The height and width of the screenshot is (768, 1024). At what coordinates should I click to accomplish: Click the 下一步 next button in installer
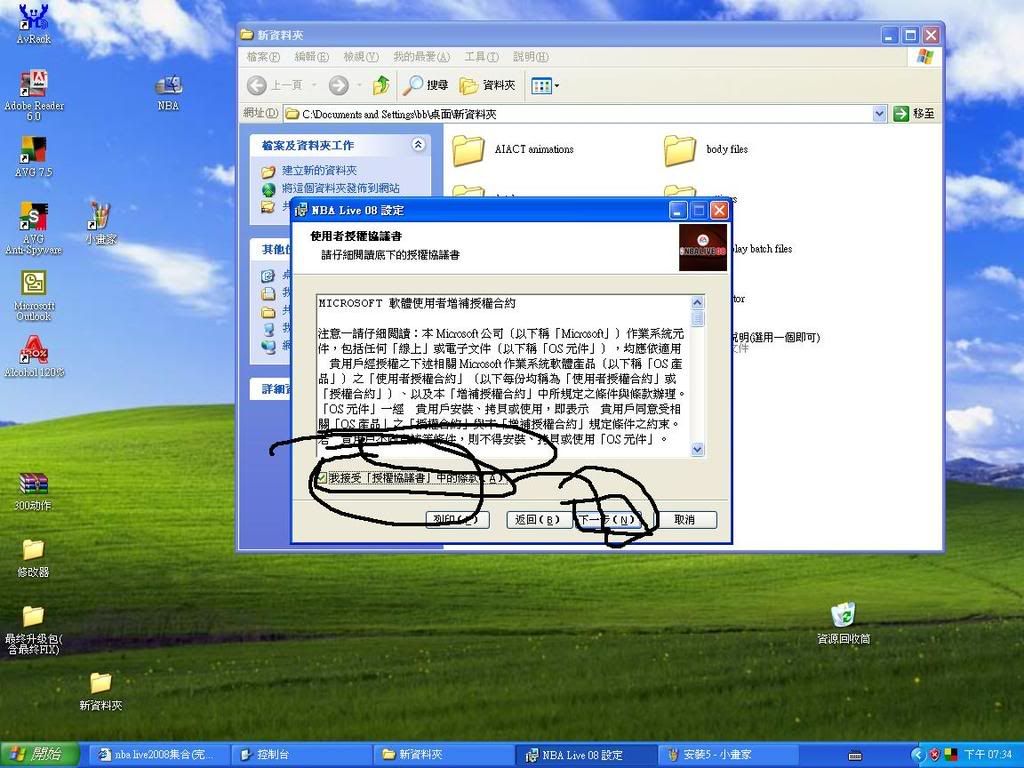tap(606, 519)
